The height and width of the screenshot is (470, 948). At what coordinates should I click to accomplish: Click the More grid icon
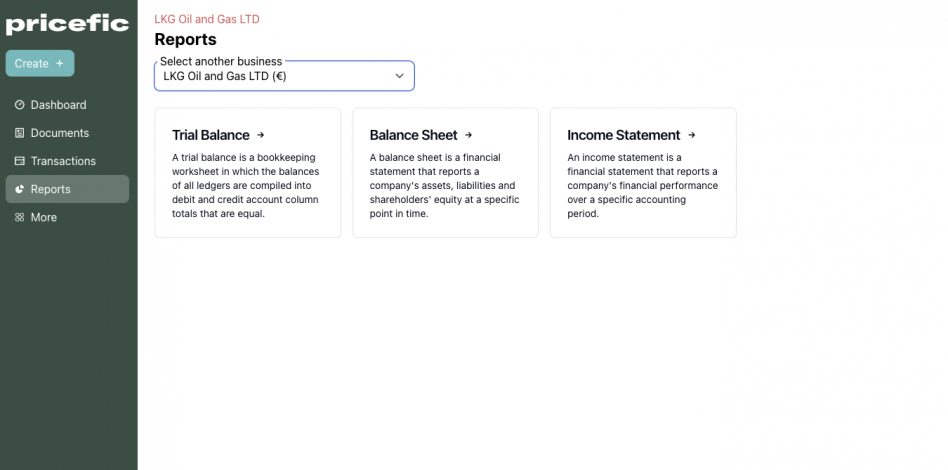[19, 217]
